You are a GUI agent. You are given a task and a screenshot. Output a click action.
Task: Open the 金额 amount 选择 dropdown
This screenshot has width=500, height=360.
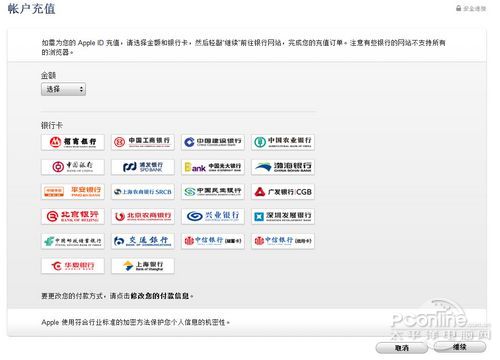tap(63, 89)
